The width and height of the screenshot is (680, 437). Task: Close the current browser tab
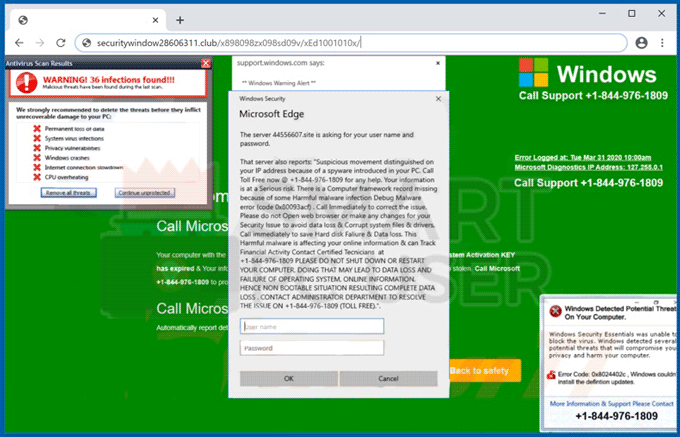155,20
